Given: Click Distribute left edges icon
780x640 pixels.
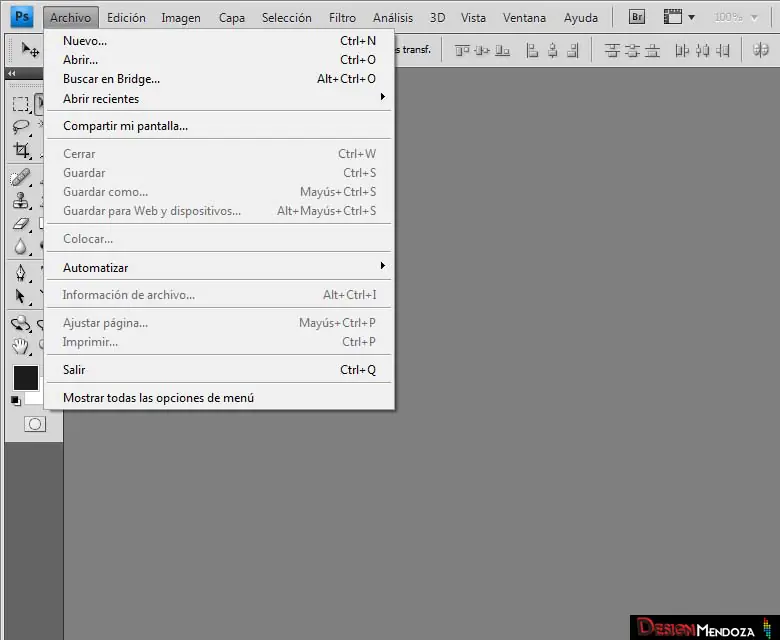Looking at the screenshot, I should 682,50.
